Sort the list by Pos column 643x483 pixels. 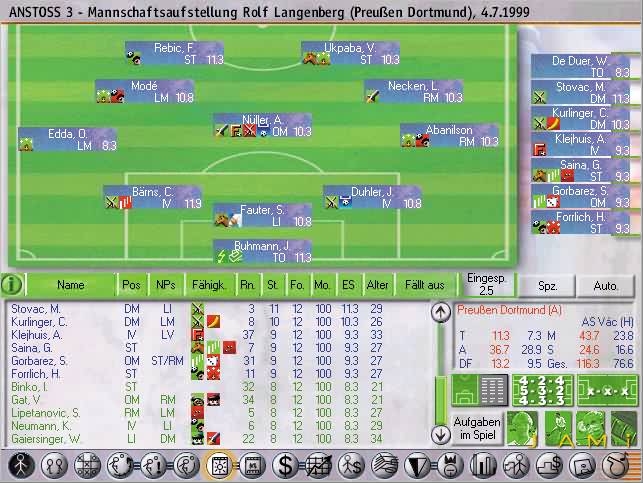(x=131, y=285)
